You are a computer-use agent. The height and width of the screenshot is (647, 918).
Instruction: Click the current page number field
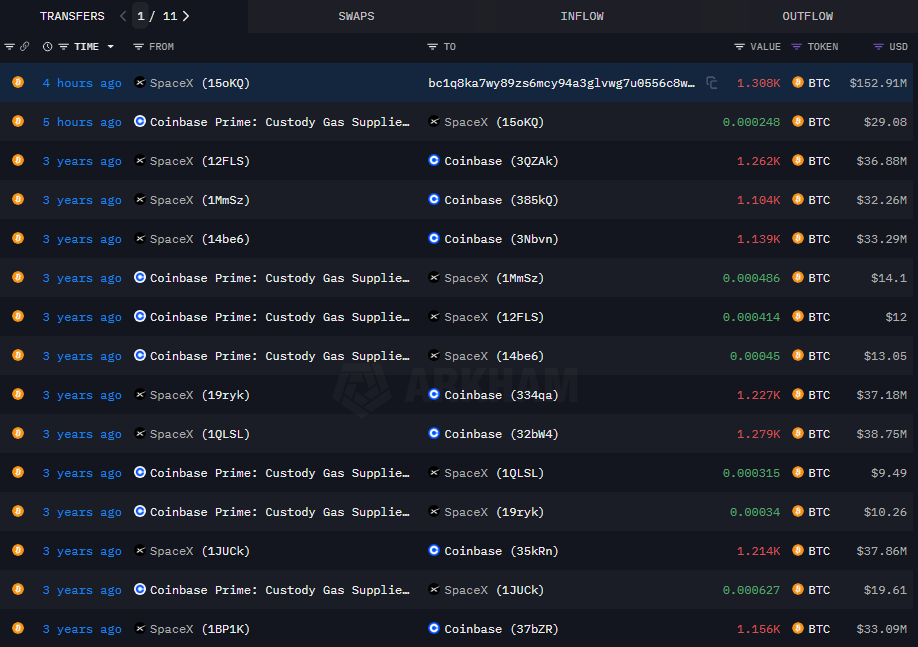[141, 16]
